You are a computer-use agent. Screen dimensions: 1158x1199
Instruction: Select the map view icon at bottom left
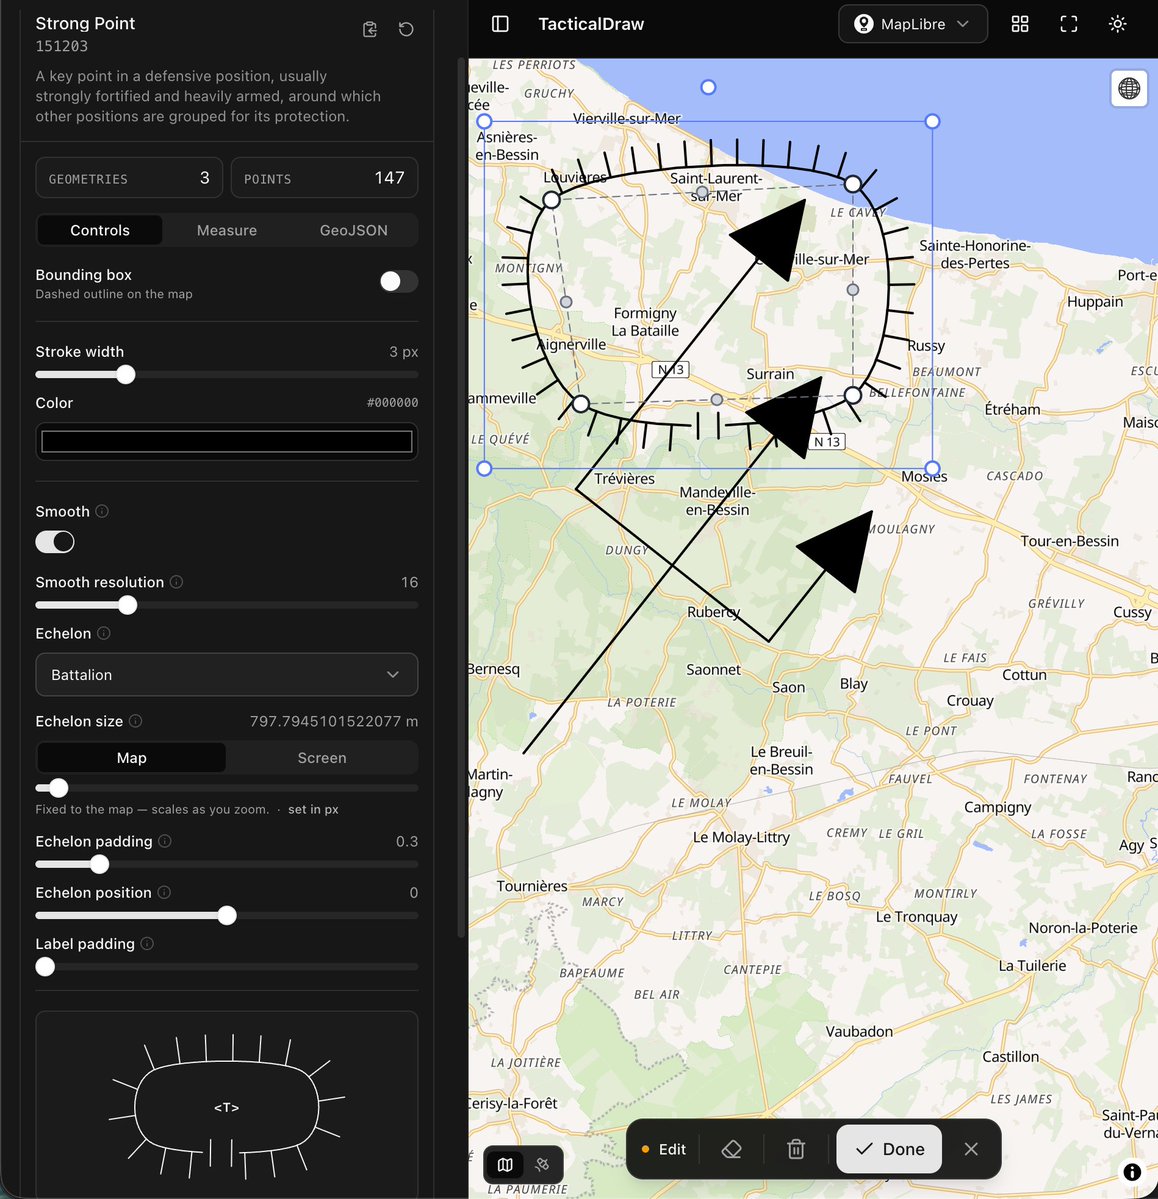tap(505, 1165)
